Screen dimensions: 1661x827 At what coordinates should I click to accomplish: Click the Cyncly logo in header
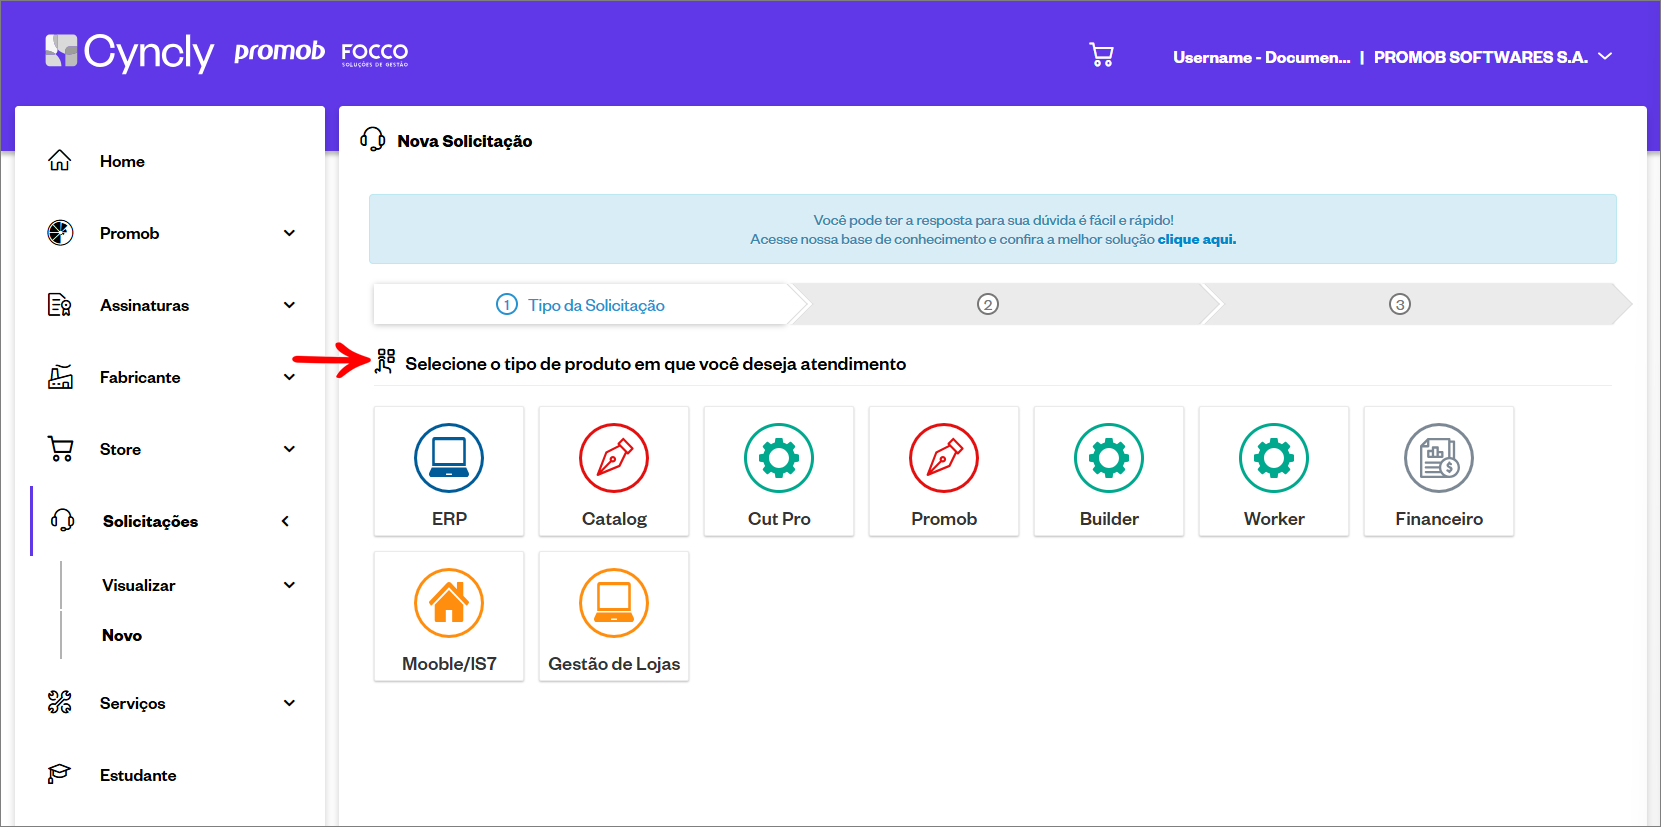pos(130,52)
